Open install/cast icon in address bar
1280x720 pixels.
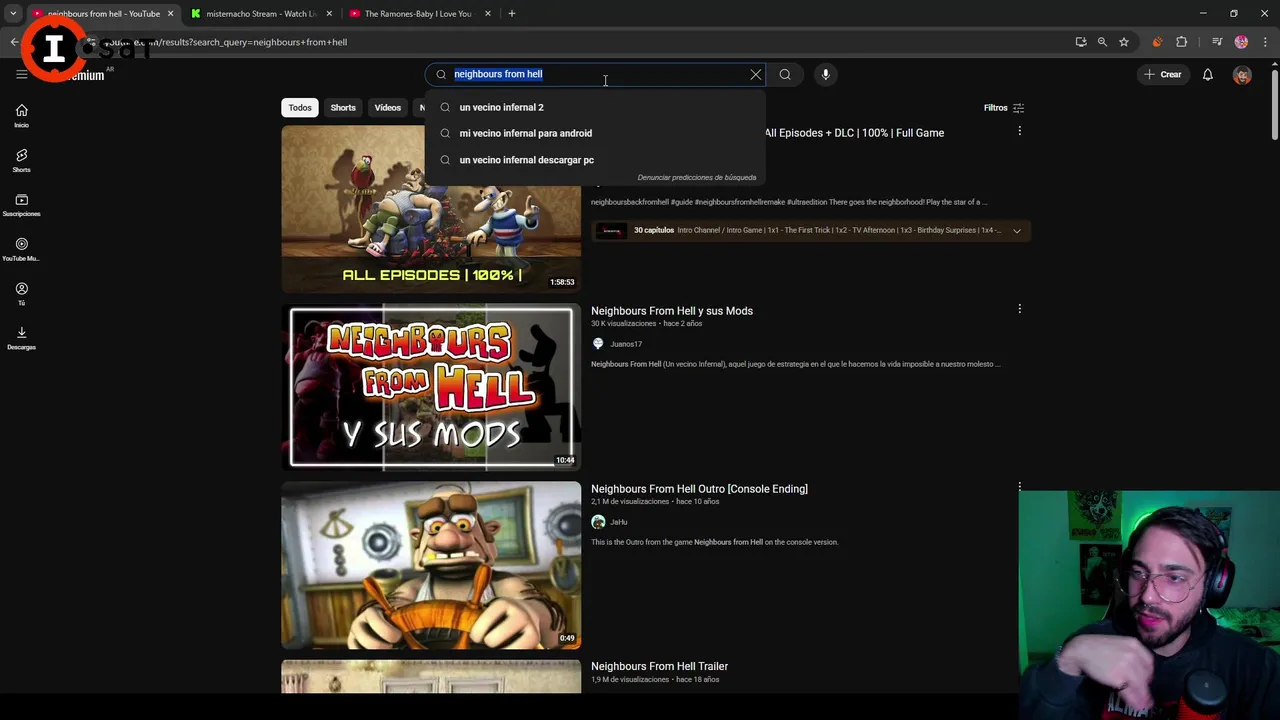1081,42
